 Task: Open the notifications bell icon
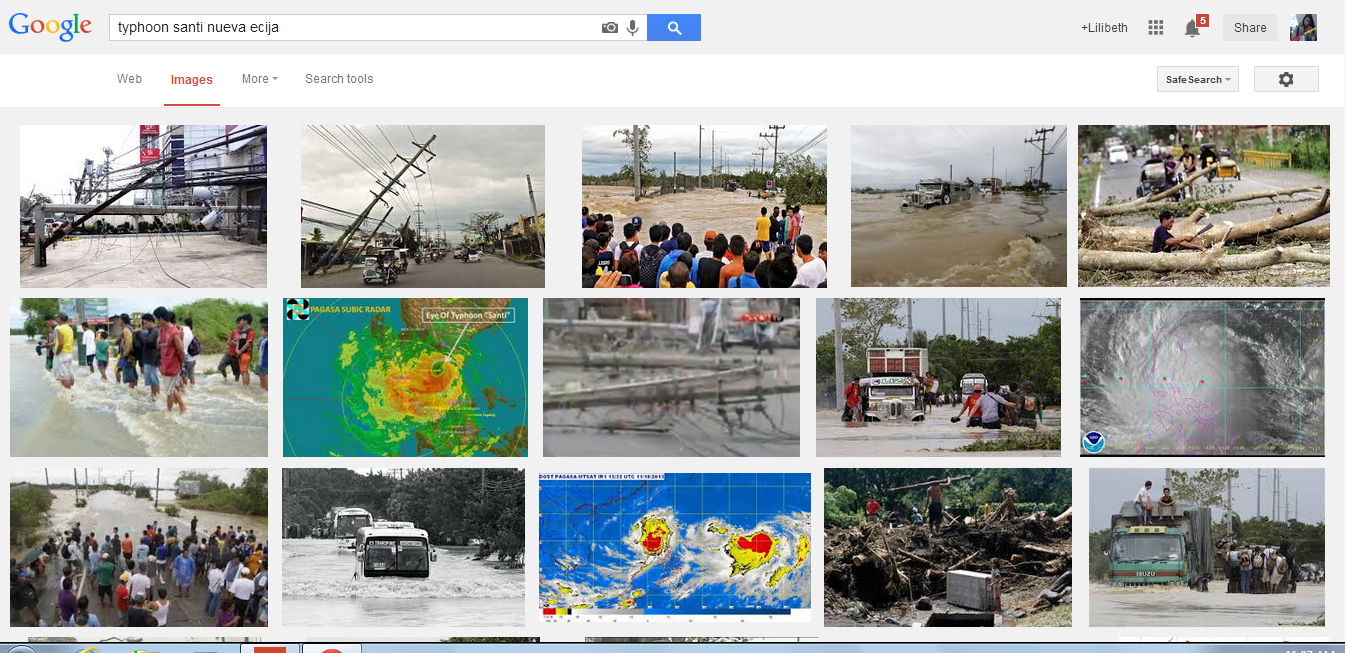(x=1192, y=28)
